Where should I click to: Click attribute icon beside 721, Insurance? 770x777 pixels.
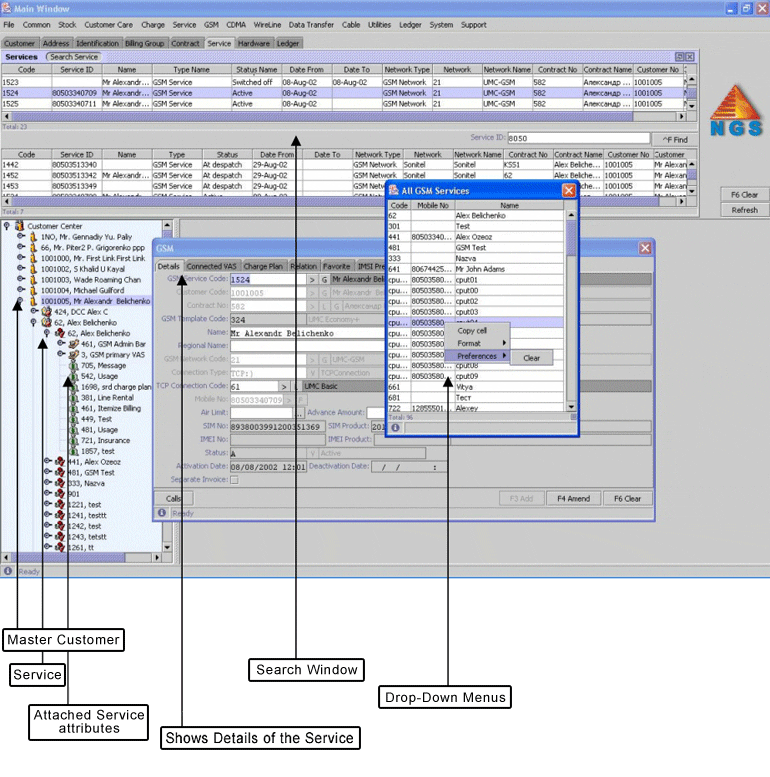click(73, 441)
